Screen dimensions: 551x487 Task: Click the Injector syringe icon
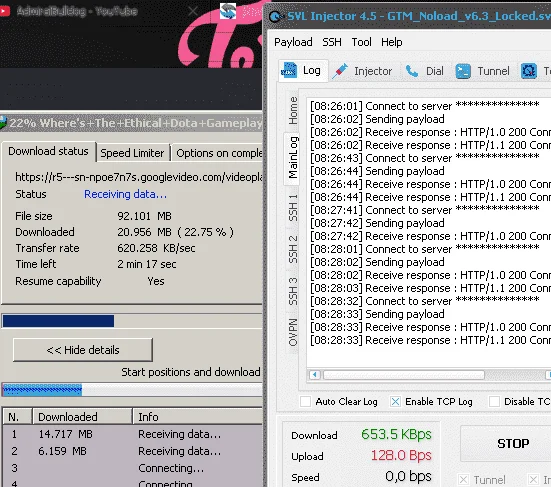point(340,71)
